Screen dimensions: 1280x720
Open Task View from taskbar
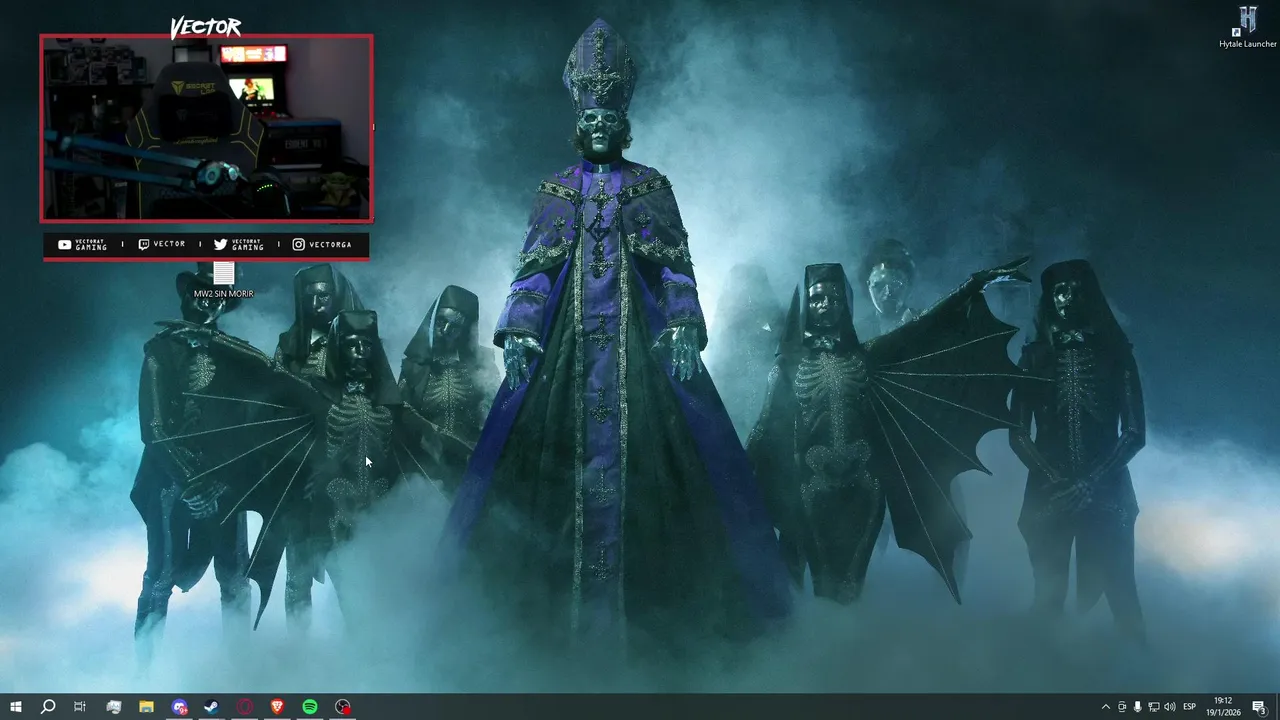click(80, 707)
